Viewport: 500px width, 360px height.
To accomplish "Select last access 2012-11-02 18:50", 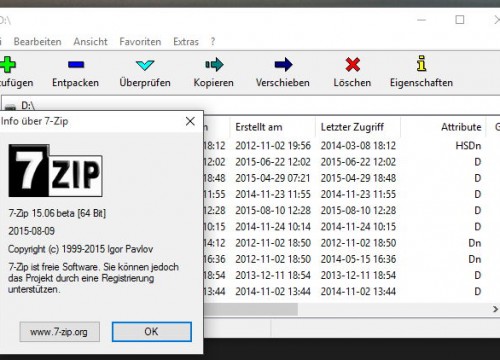I will point(358,243).
